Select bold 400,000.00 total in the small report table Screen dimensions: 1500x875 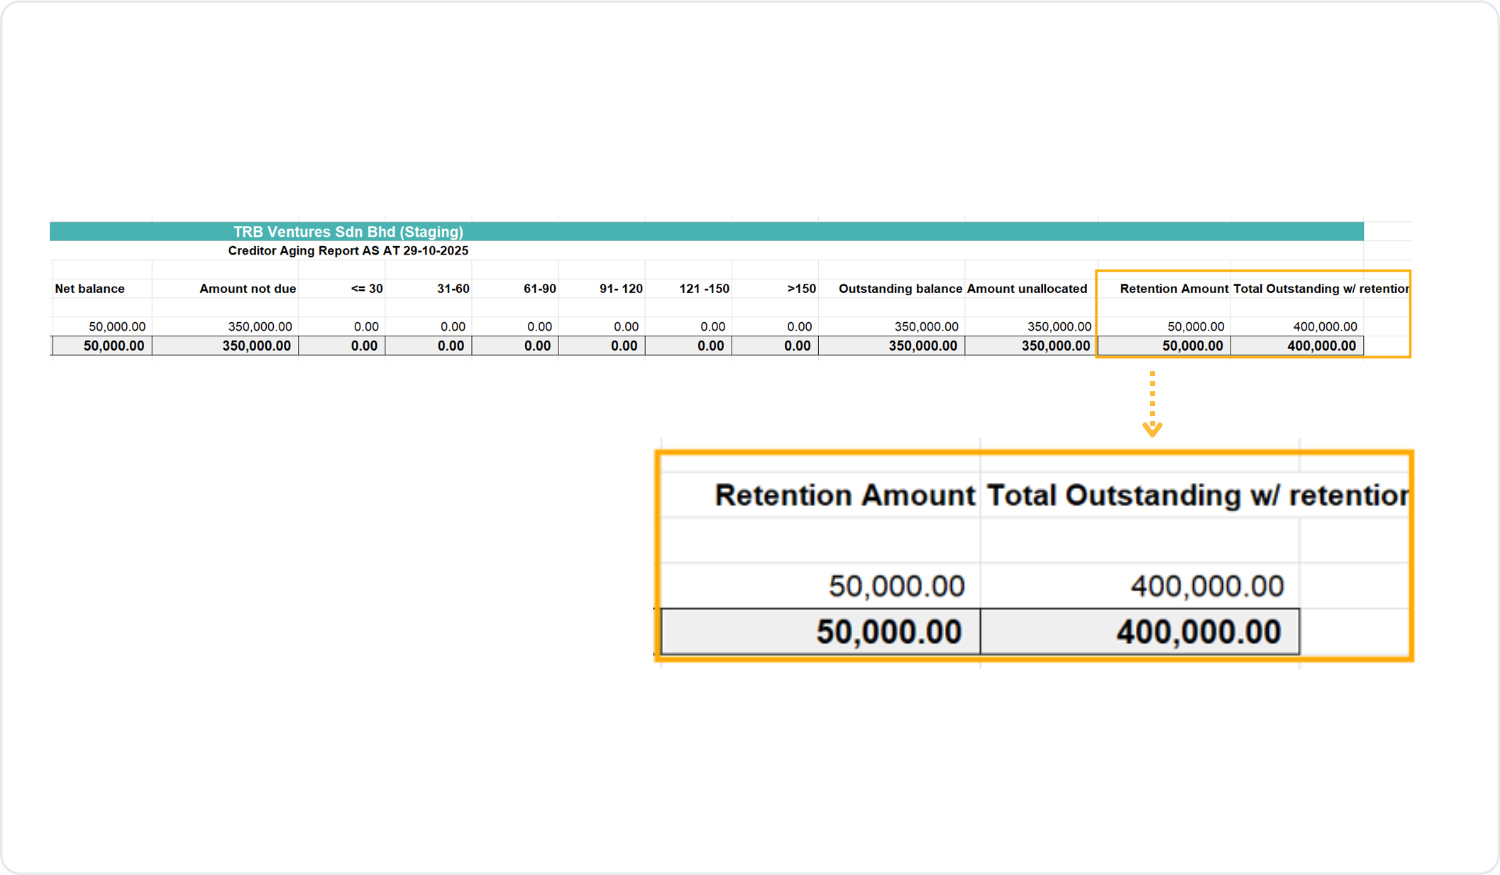click(x=1322, y=346)
